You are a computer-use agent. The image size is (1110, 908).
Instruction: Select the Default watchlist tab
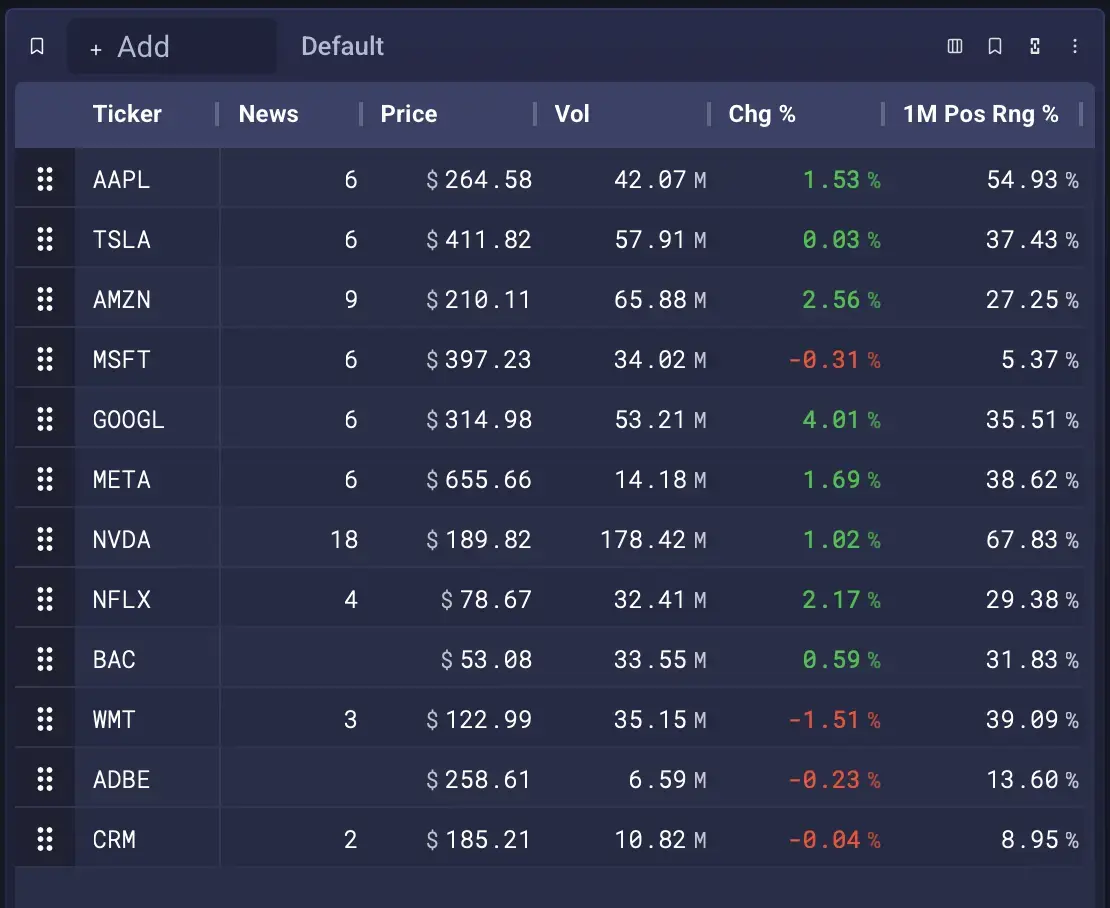(x=342, y=46)
